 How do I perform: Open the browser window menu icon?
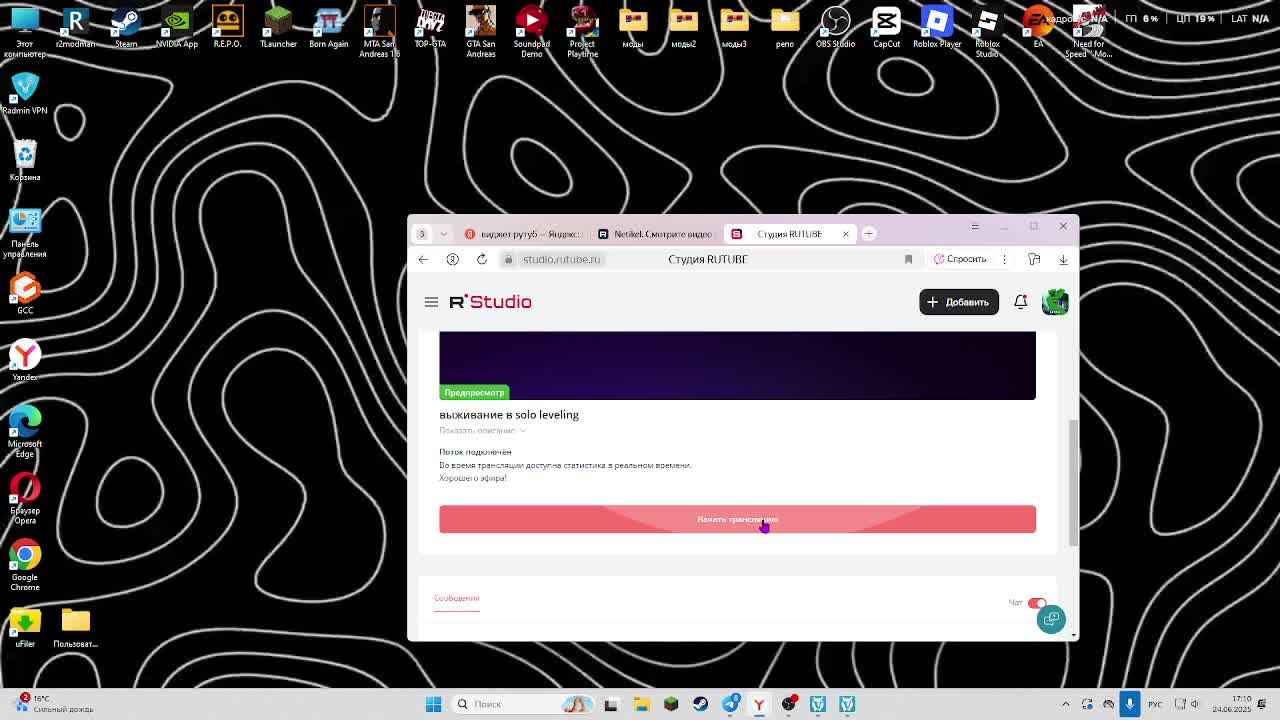click(x=974, y=226)
